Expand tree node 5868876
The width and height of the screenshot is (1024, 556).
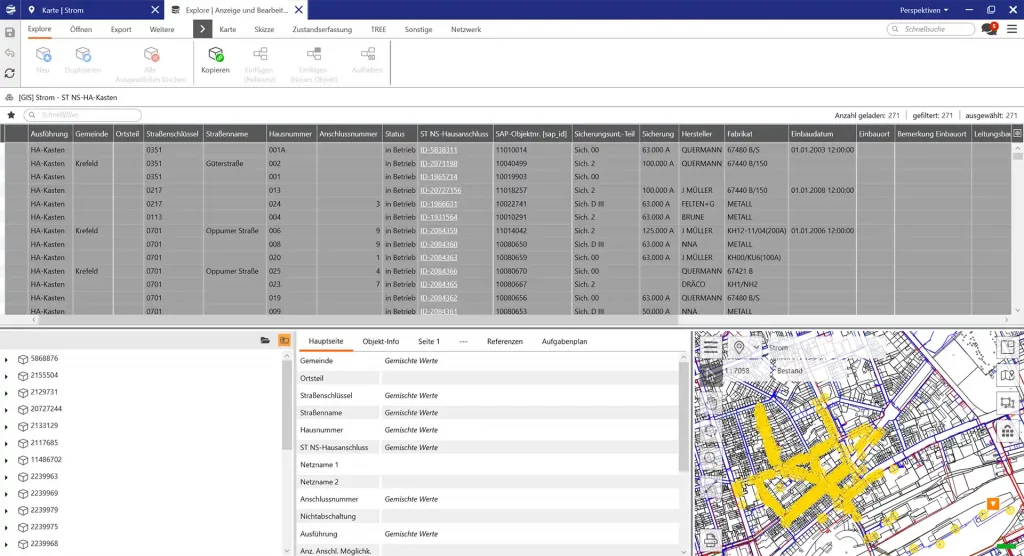[x=7, y=359]
